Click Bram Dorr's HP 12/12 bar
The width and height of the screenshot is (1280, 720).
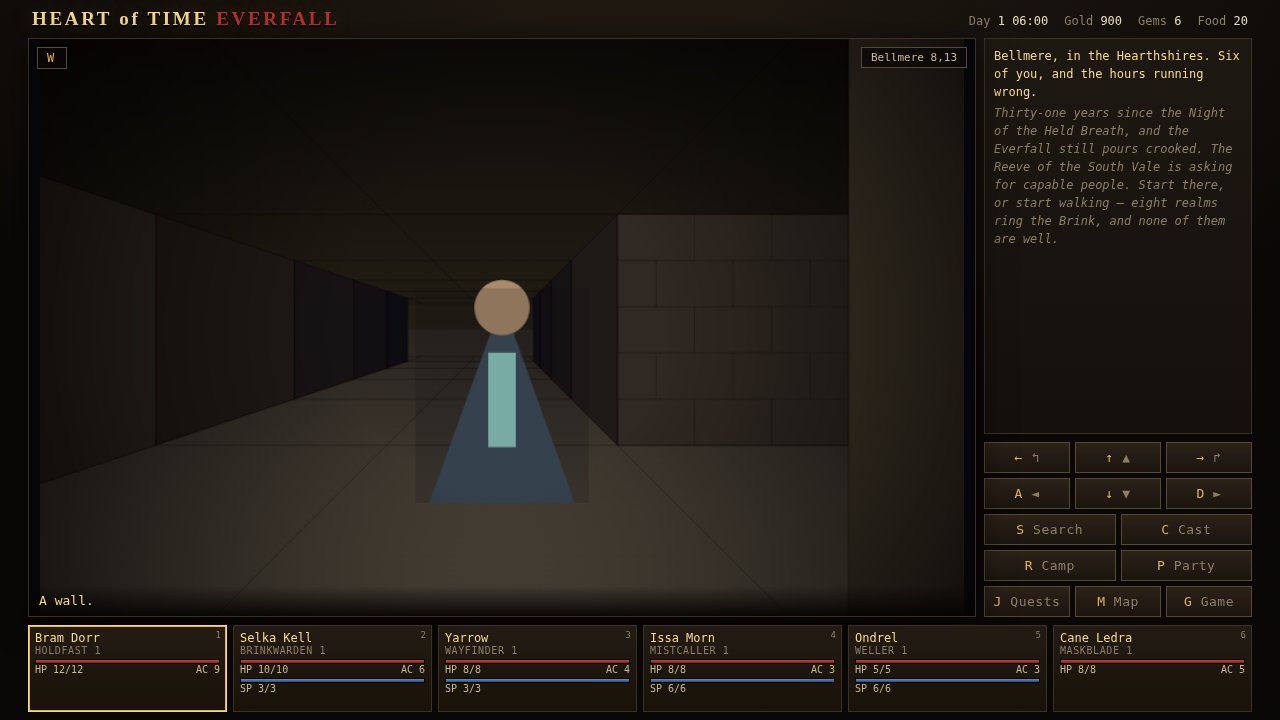tap(128, 661)
